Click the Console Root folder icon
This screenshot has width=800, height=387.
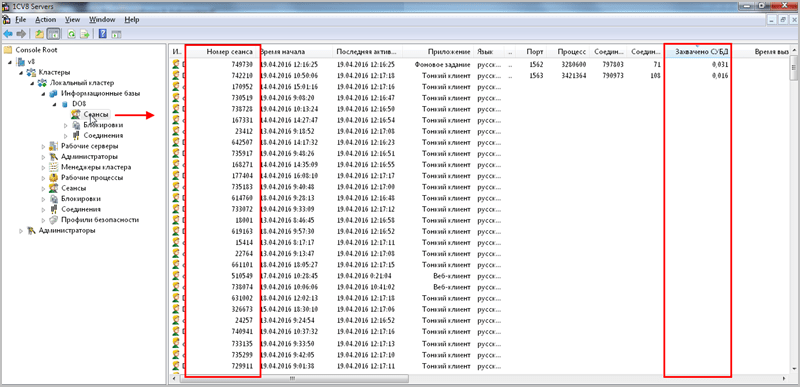8,50
